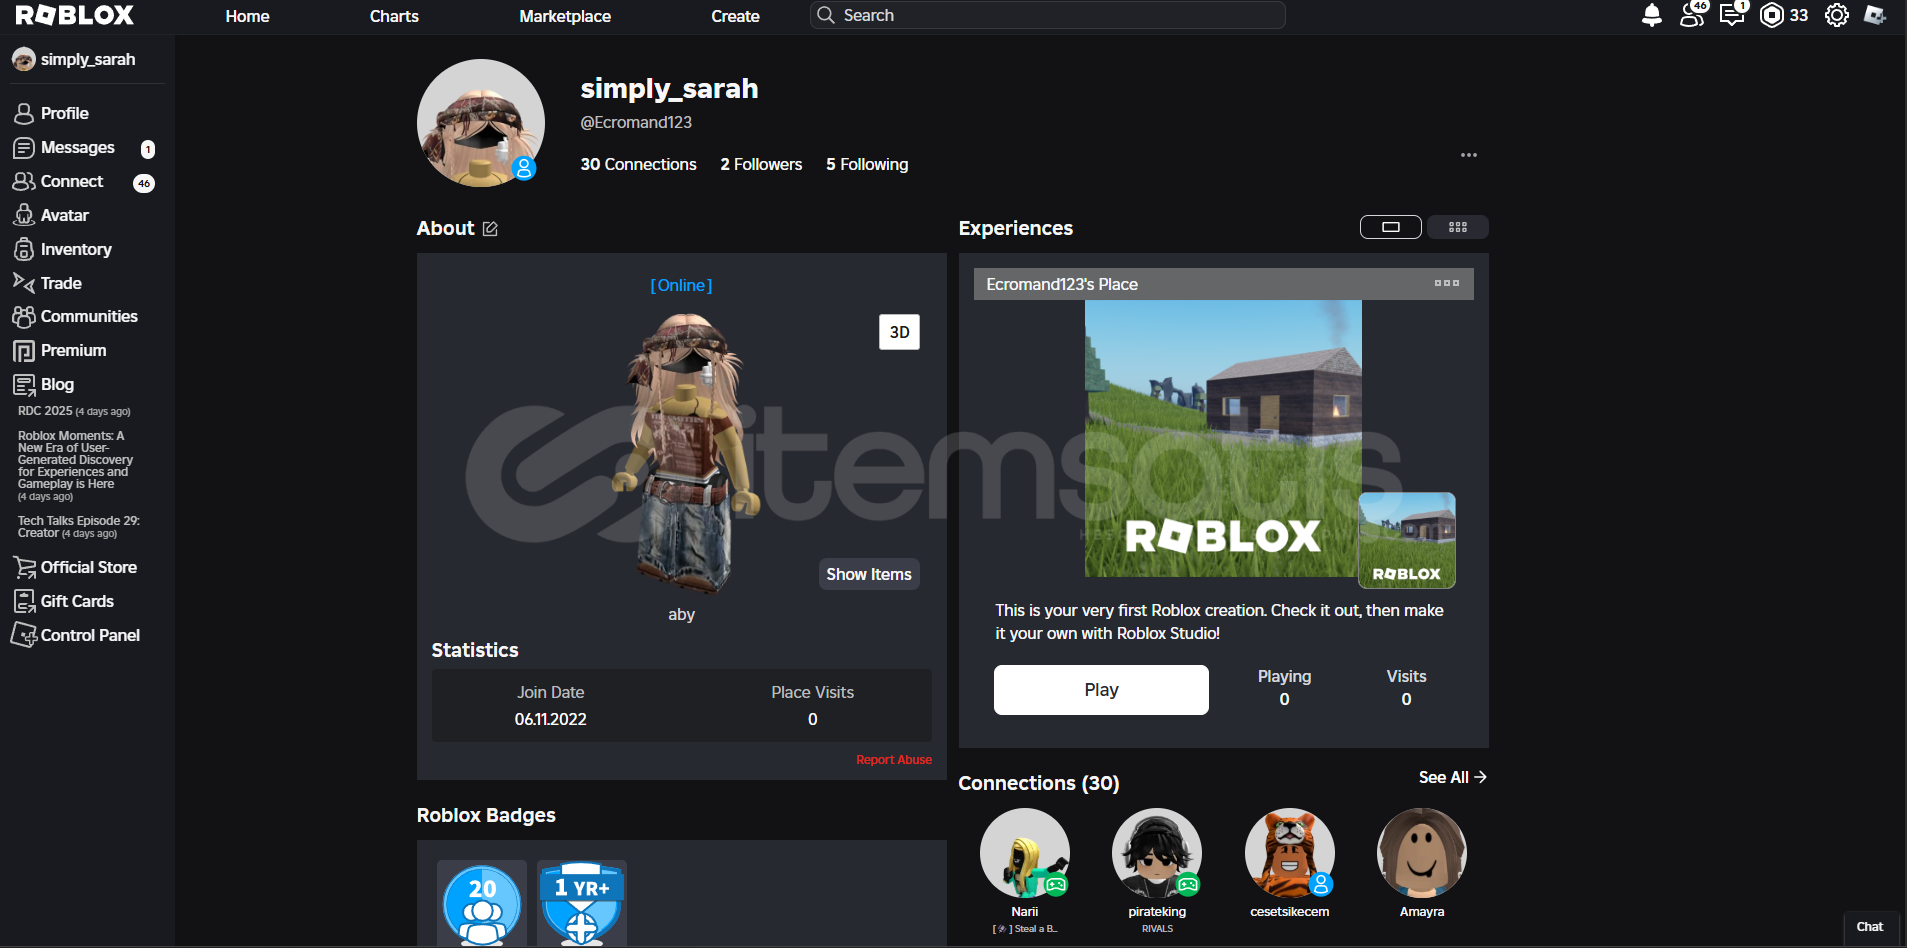
Task: Click the Search input field
Action: pos(1048,15)
